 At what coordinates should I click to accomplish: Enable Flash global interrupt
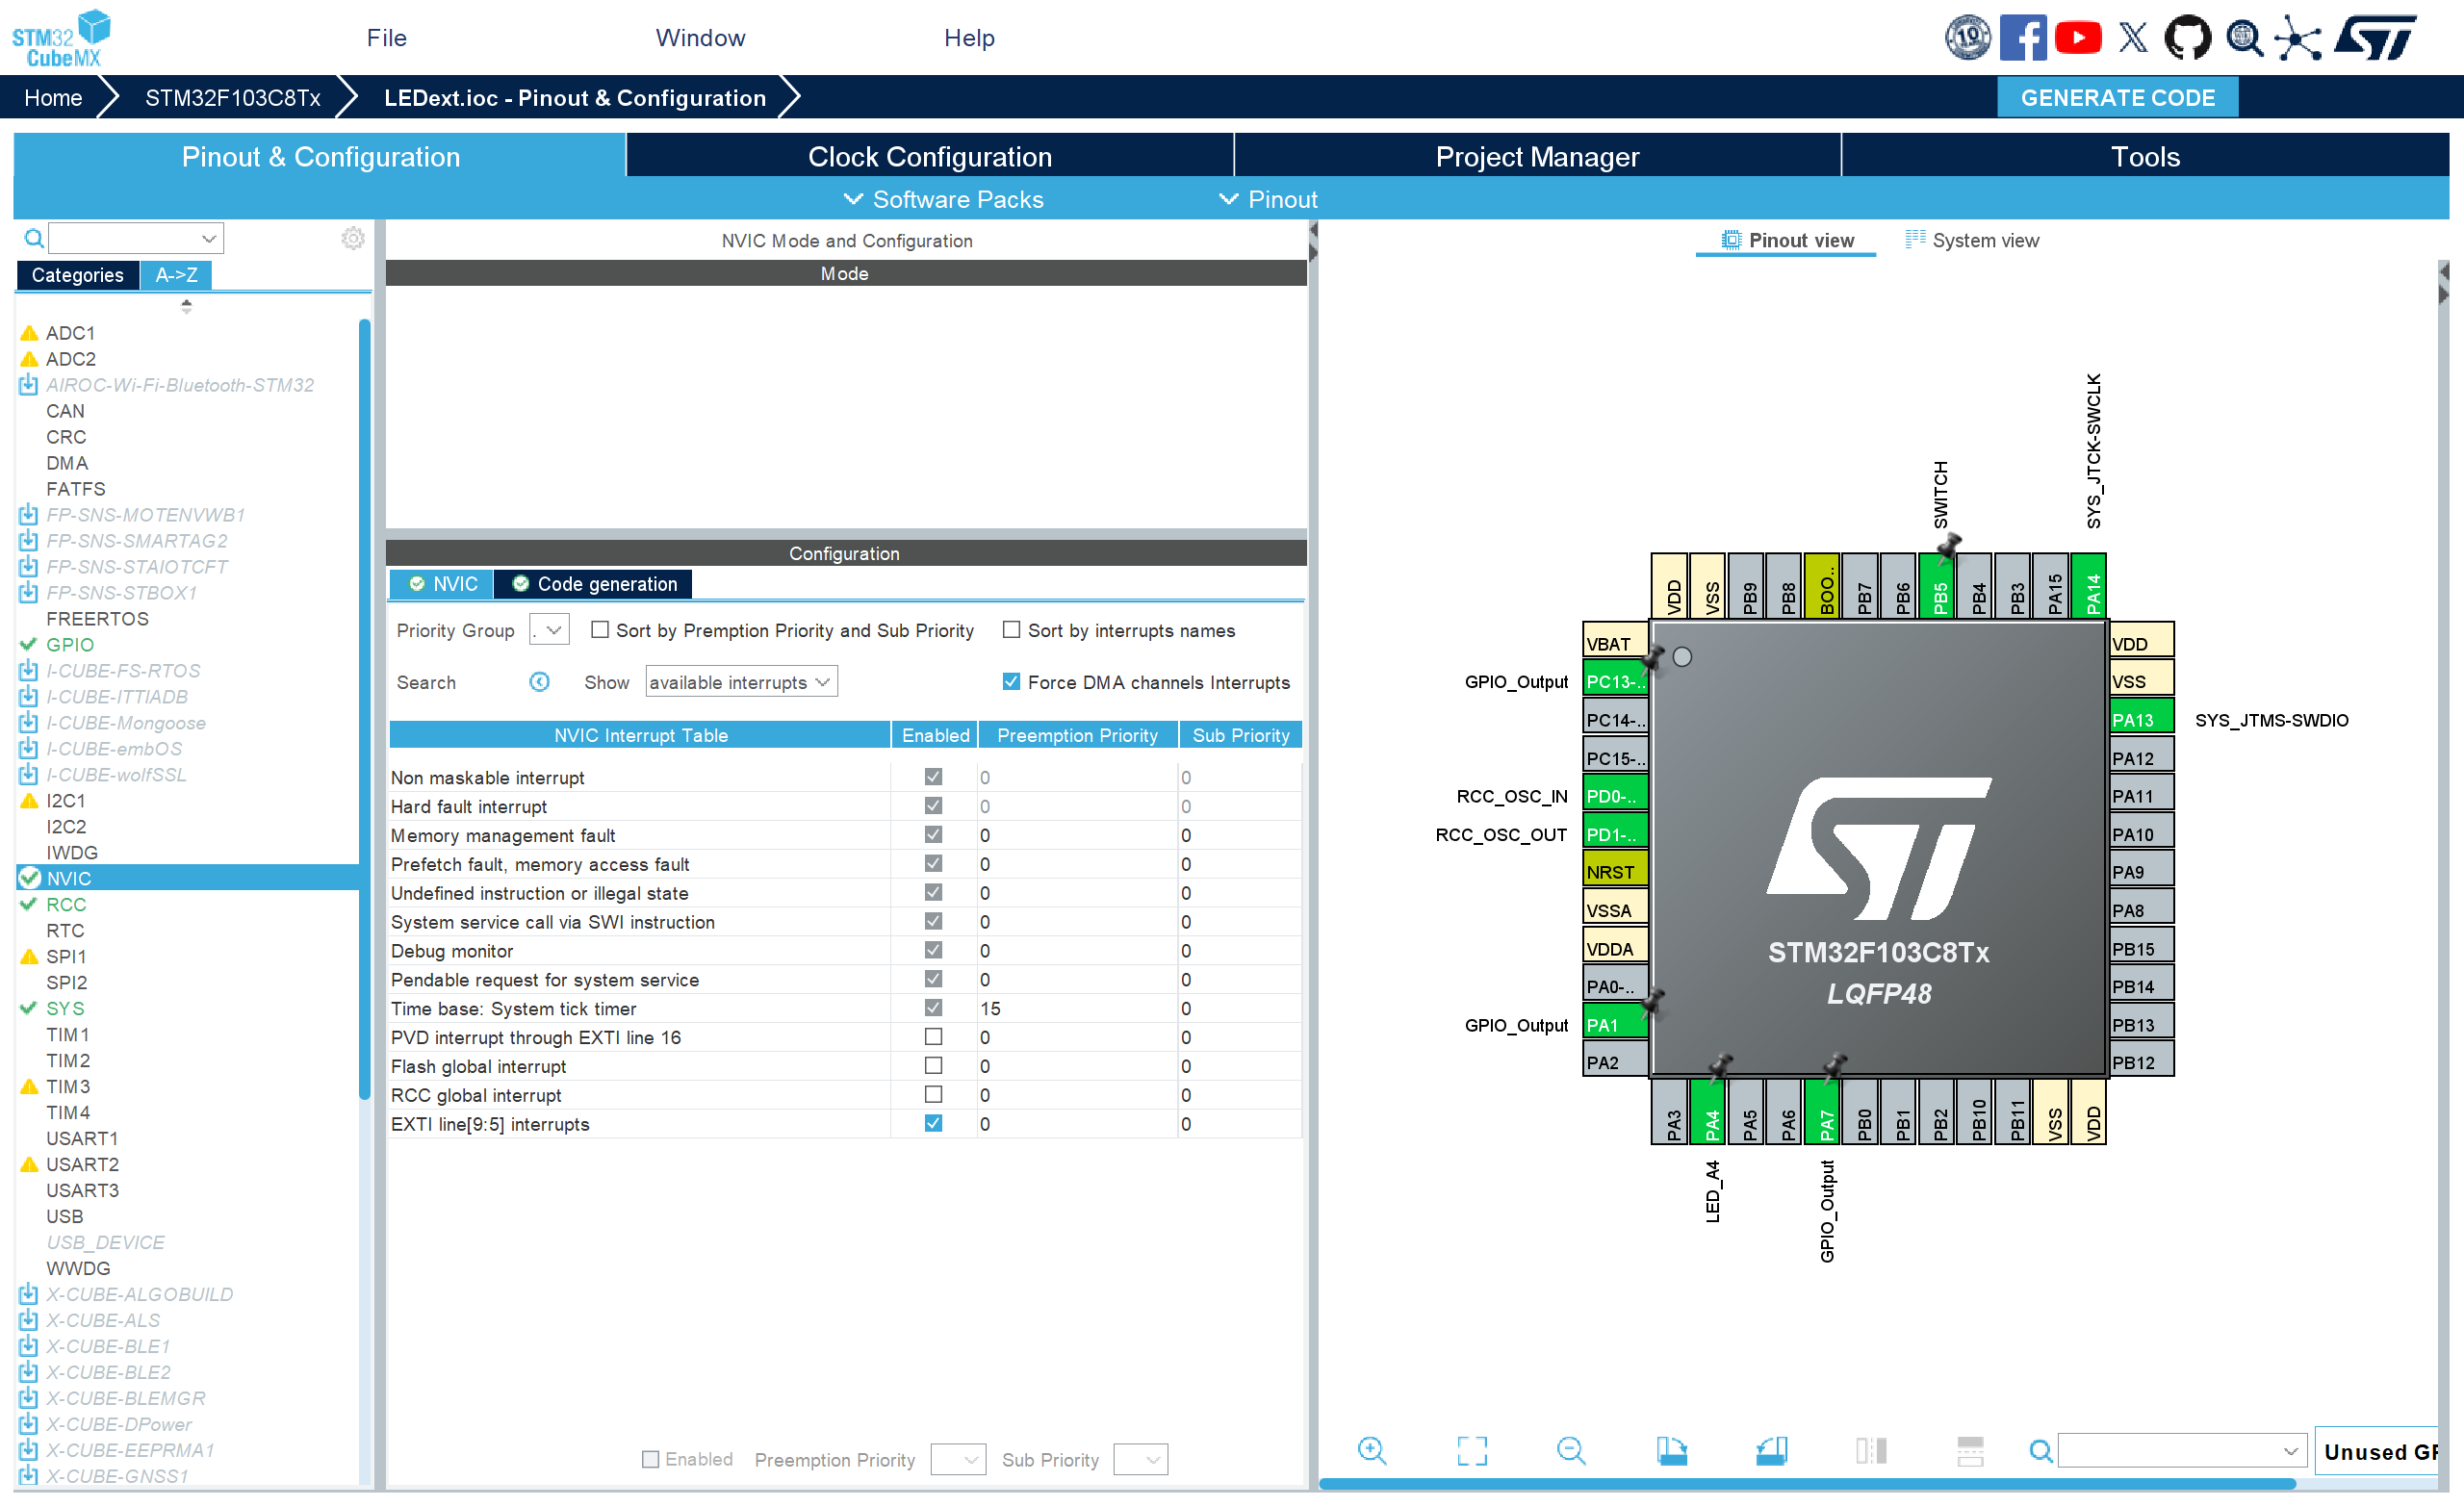[x=933, y=1066]
